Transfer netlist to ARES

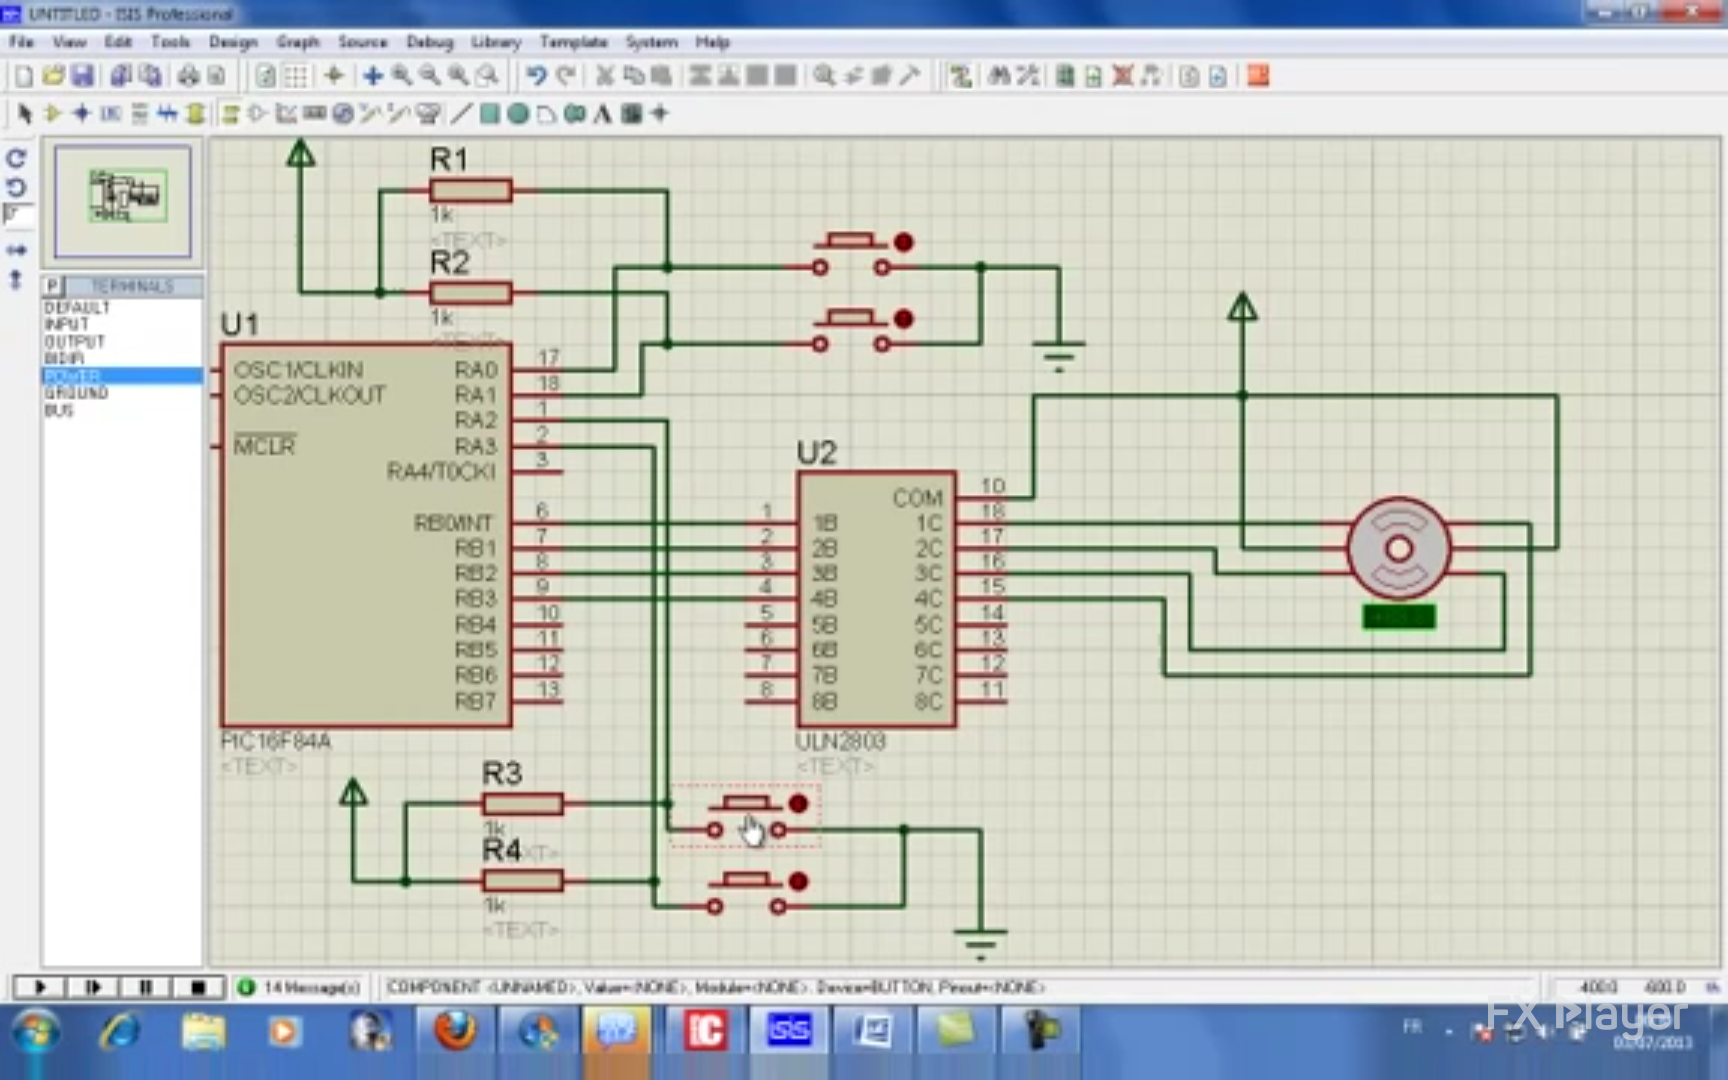(1258, 76)
